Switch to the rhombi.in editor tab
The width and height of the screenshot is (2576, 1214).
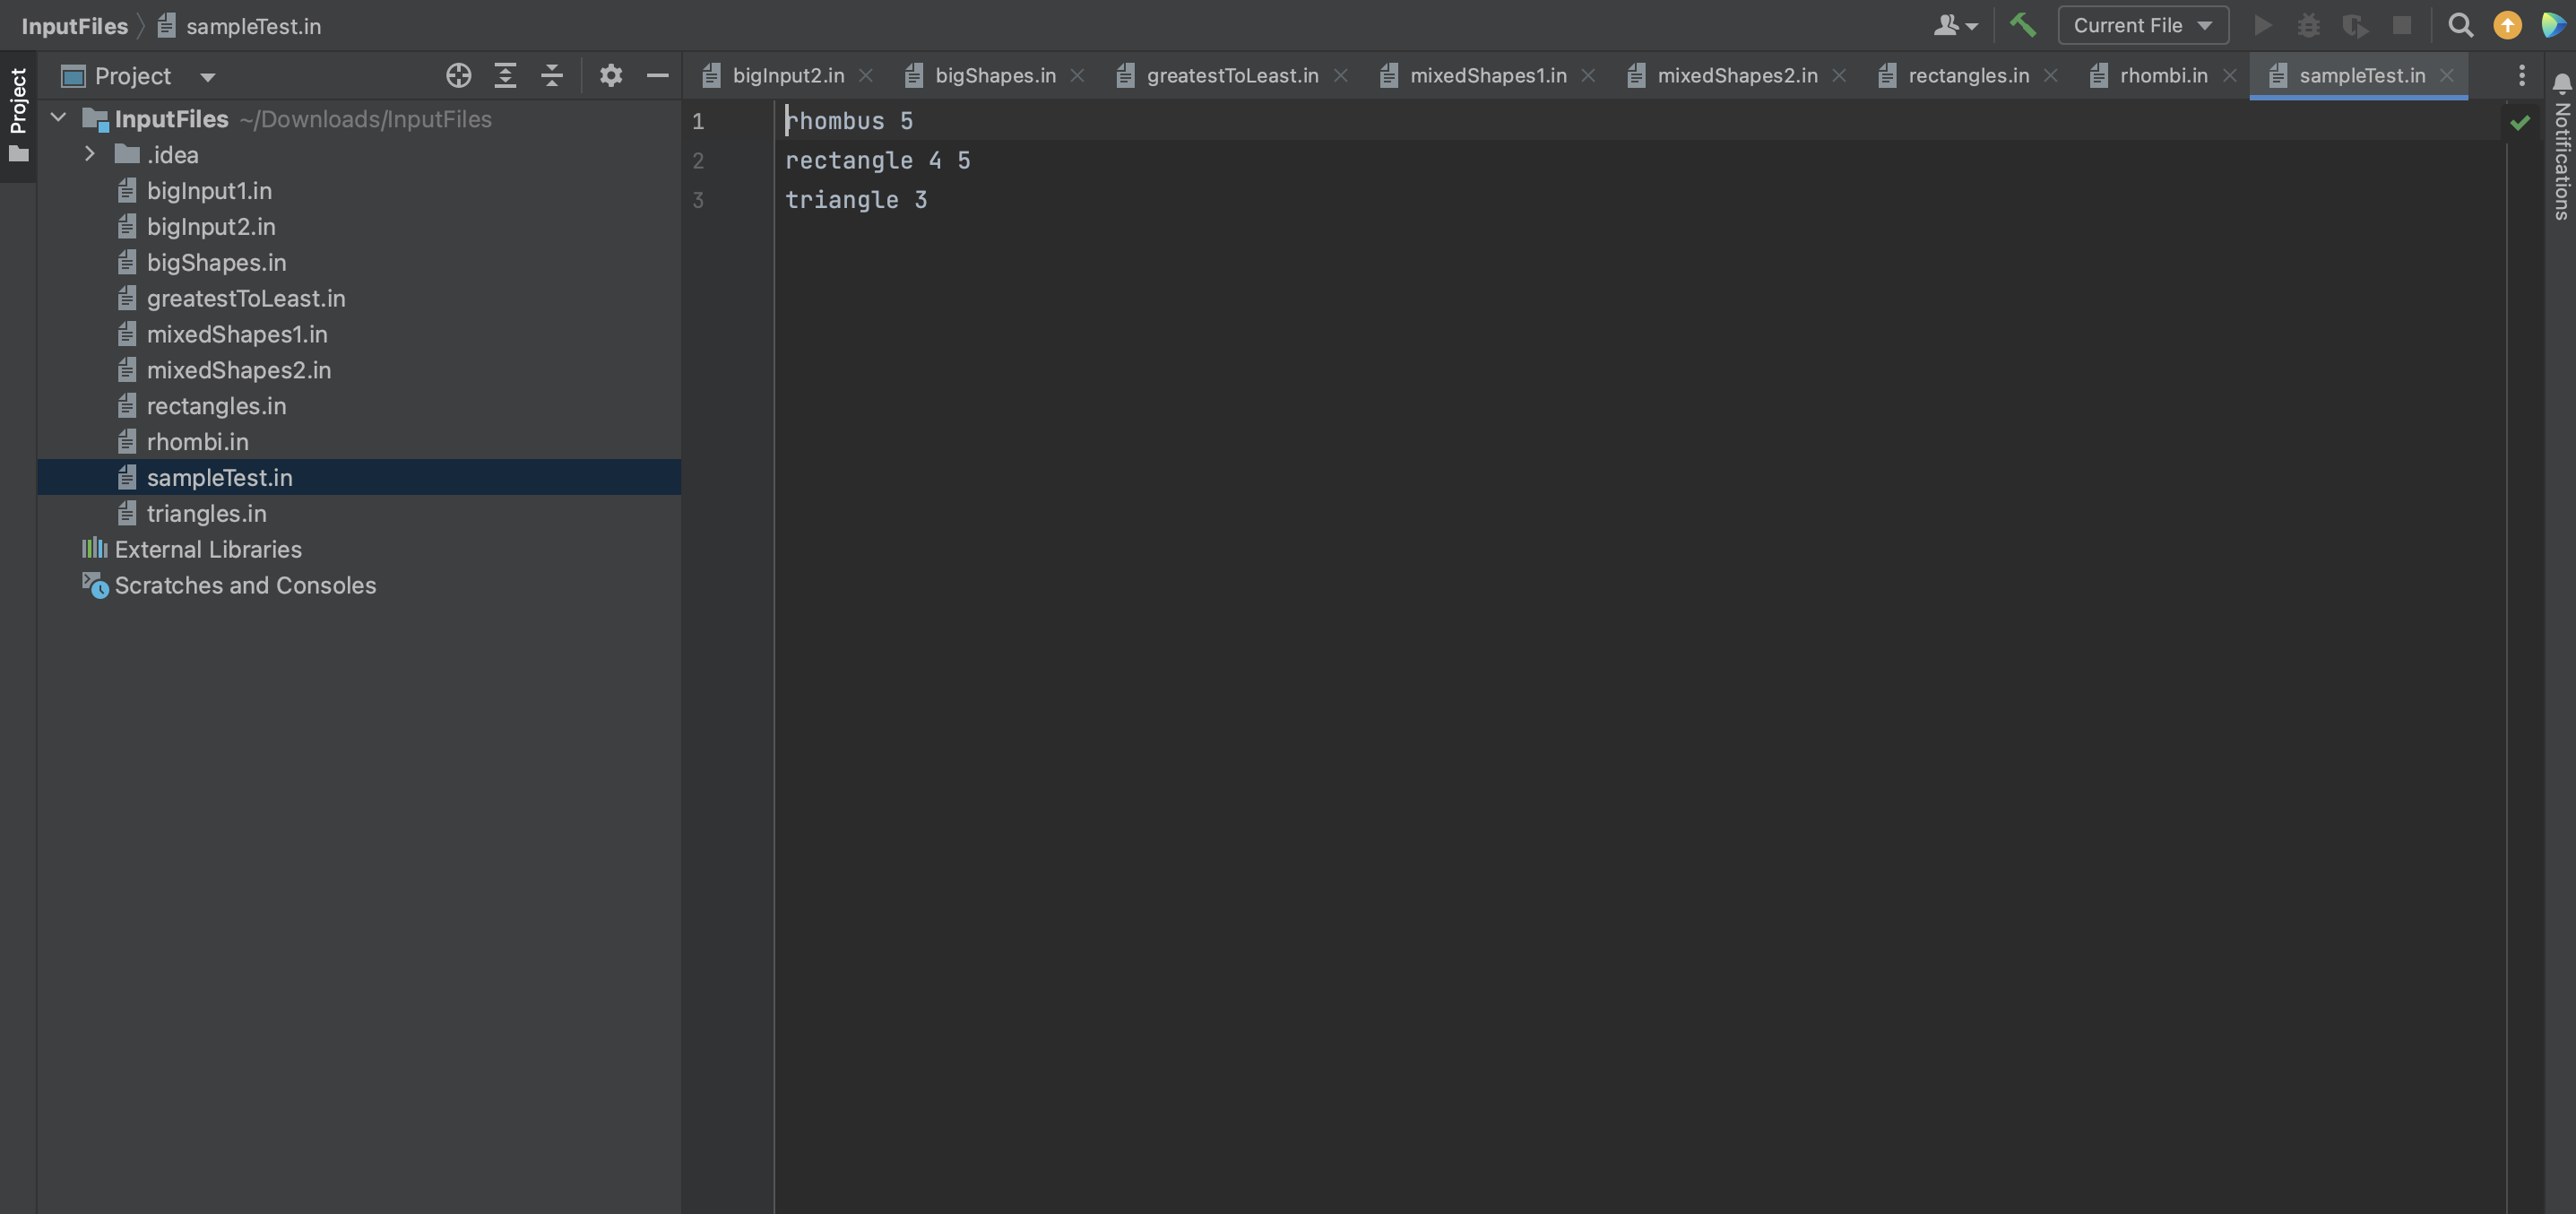point(2160,75)
